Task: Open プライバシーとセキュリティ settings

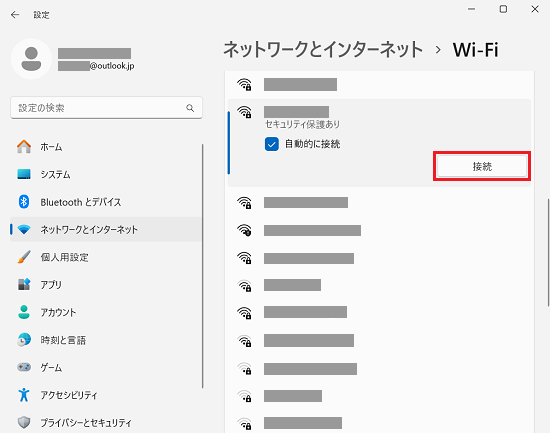Action: (x=106, y=423)
